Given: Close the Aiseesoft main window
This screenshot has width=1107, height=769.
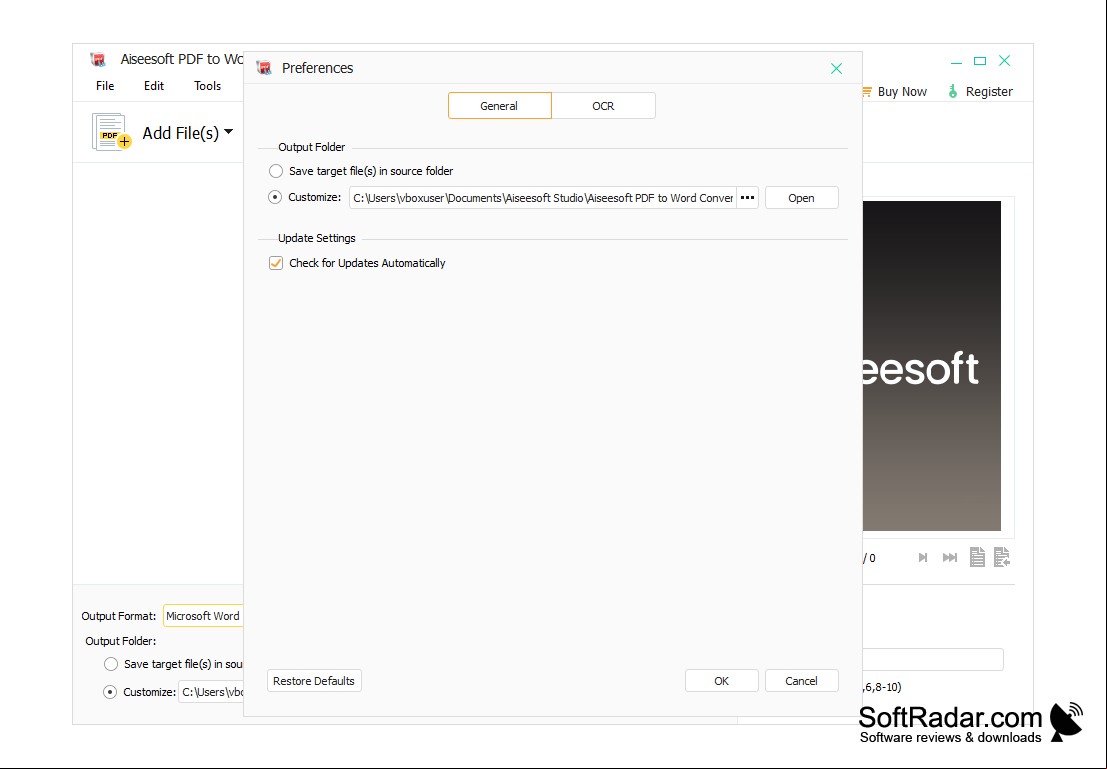Looking at the screenshot, I should click(x=1005, y=61).
